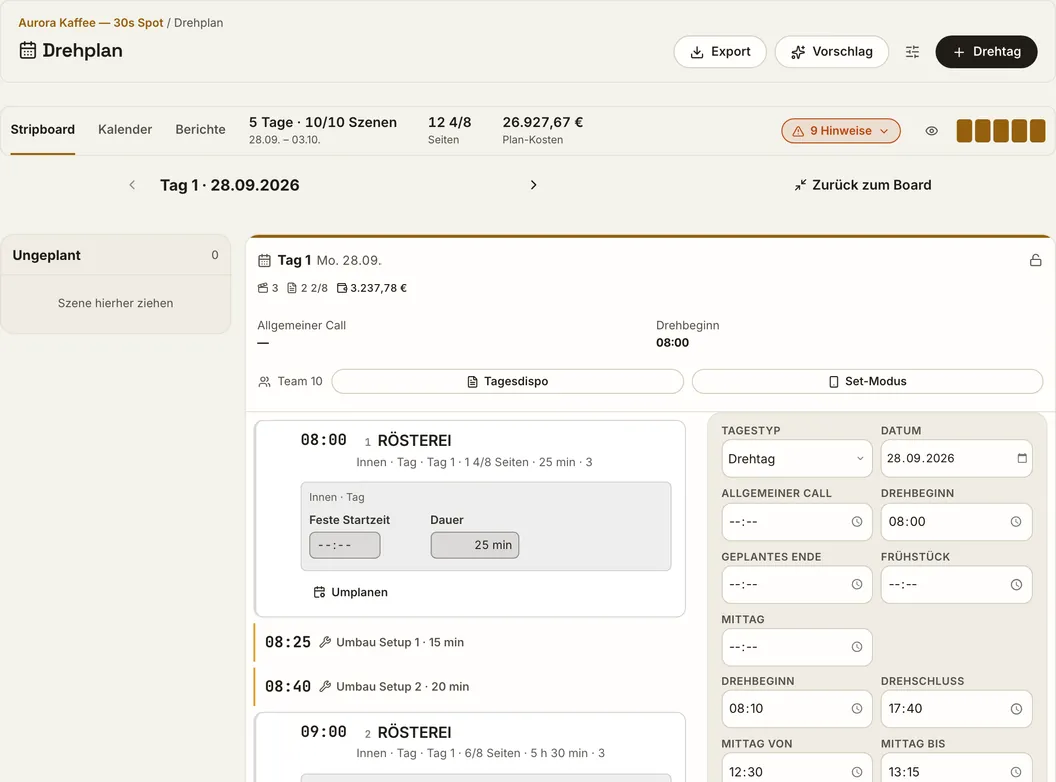
Task: Add a new Drehtag
Action: [x=986, y=52]
